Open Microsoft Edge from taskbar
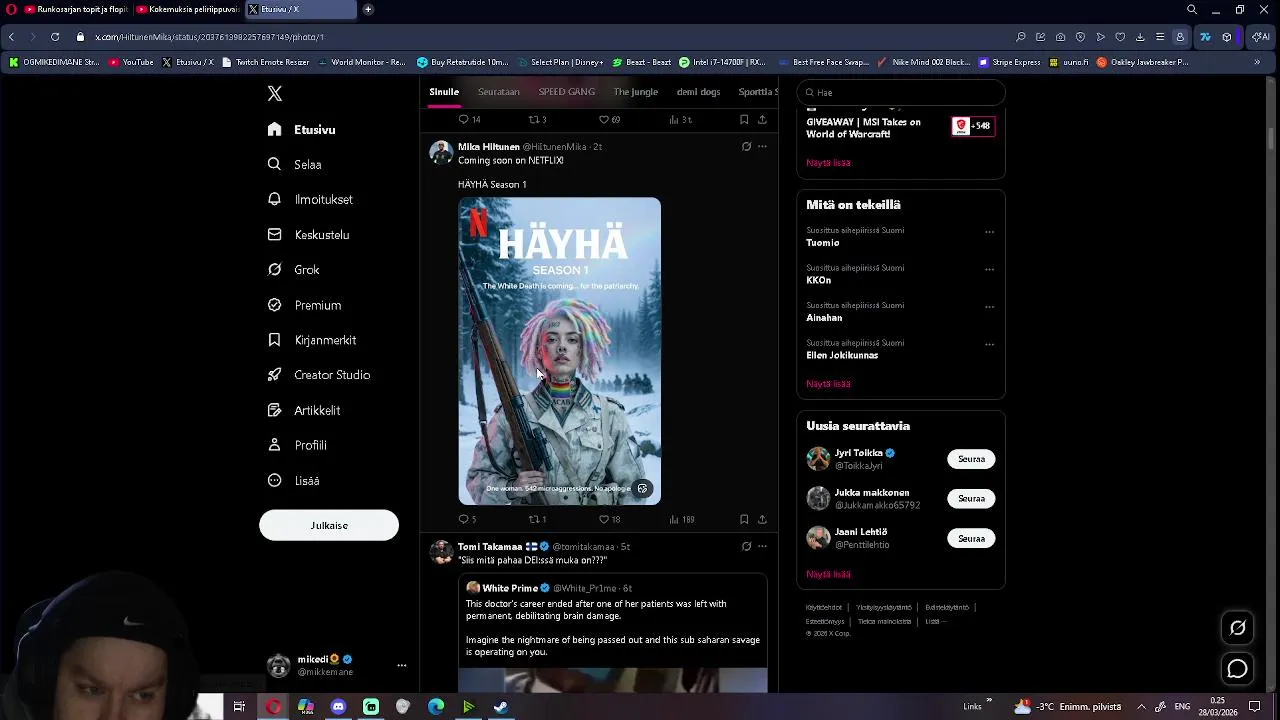Viewport: 1280px width, 720px height. tap(436, 707)
